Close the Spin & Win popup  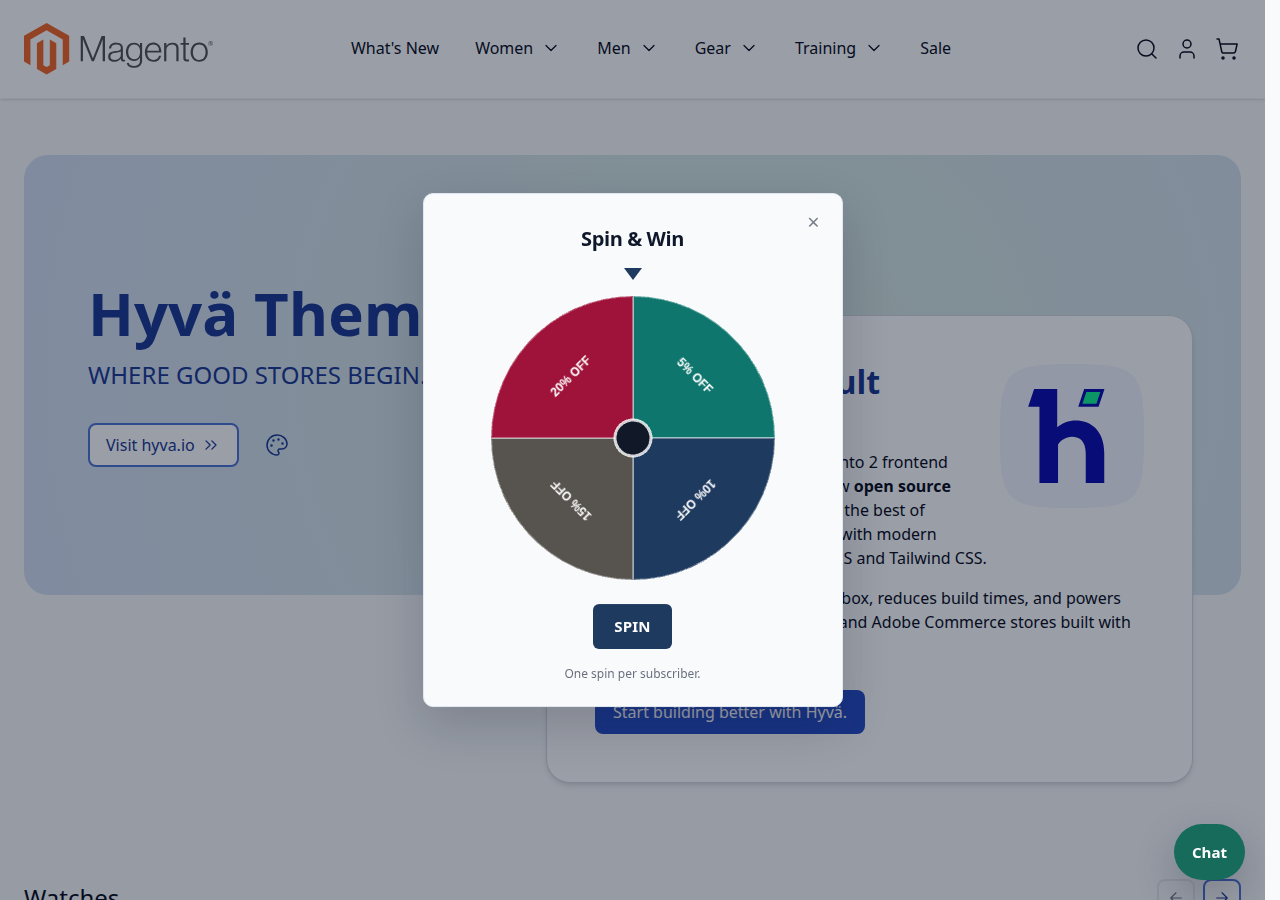tap(813, 222)
